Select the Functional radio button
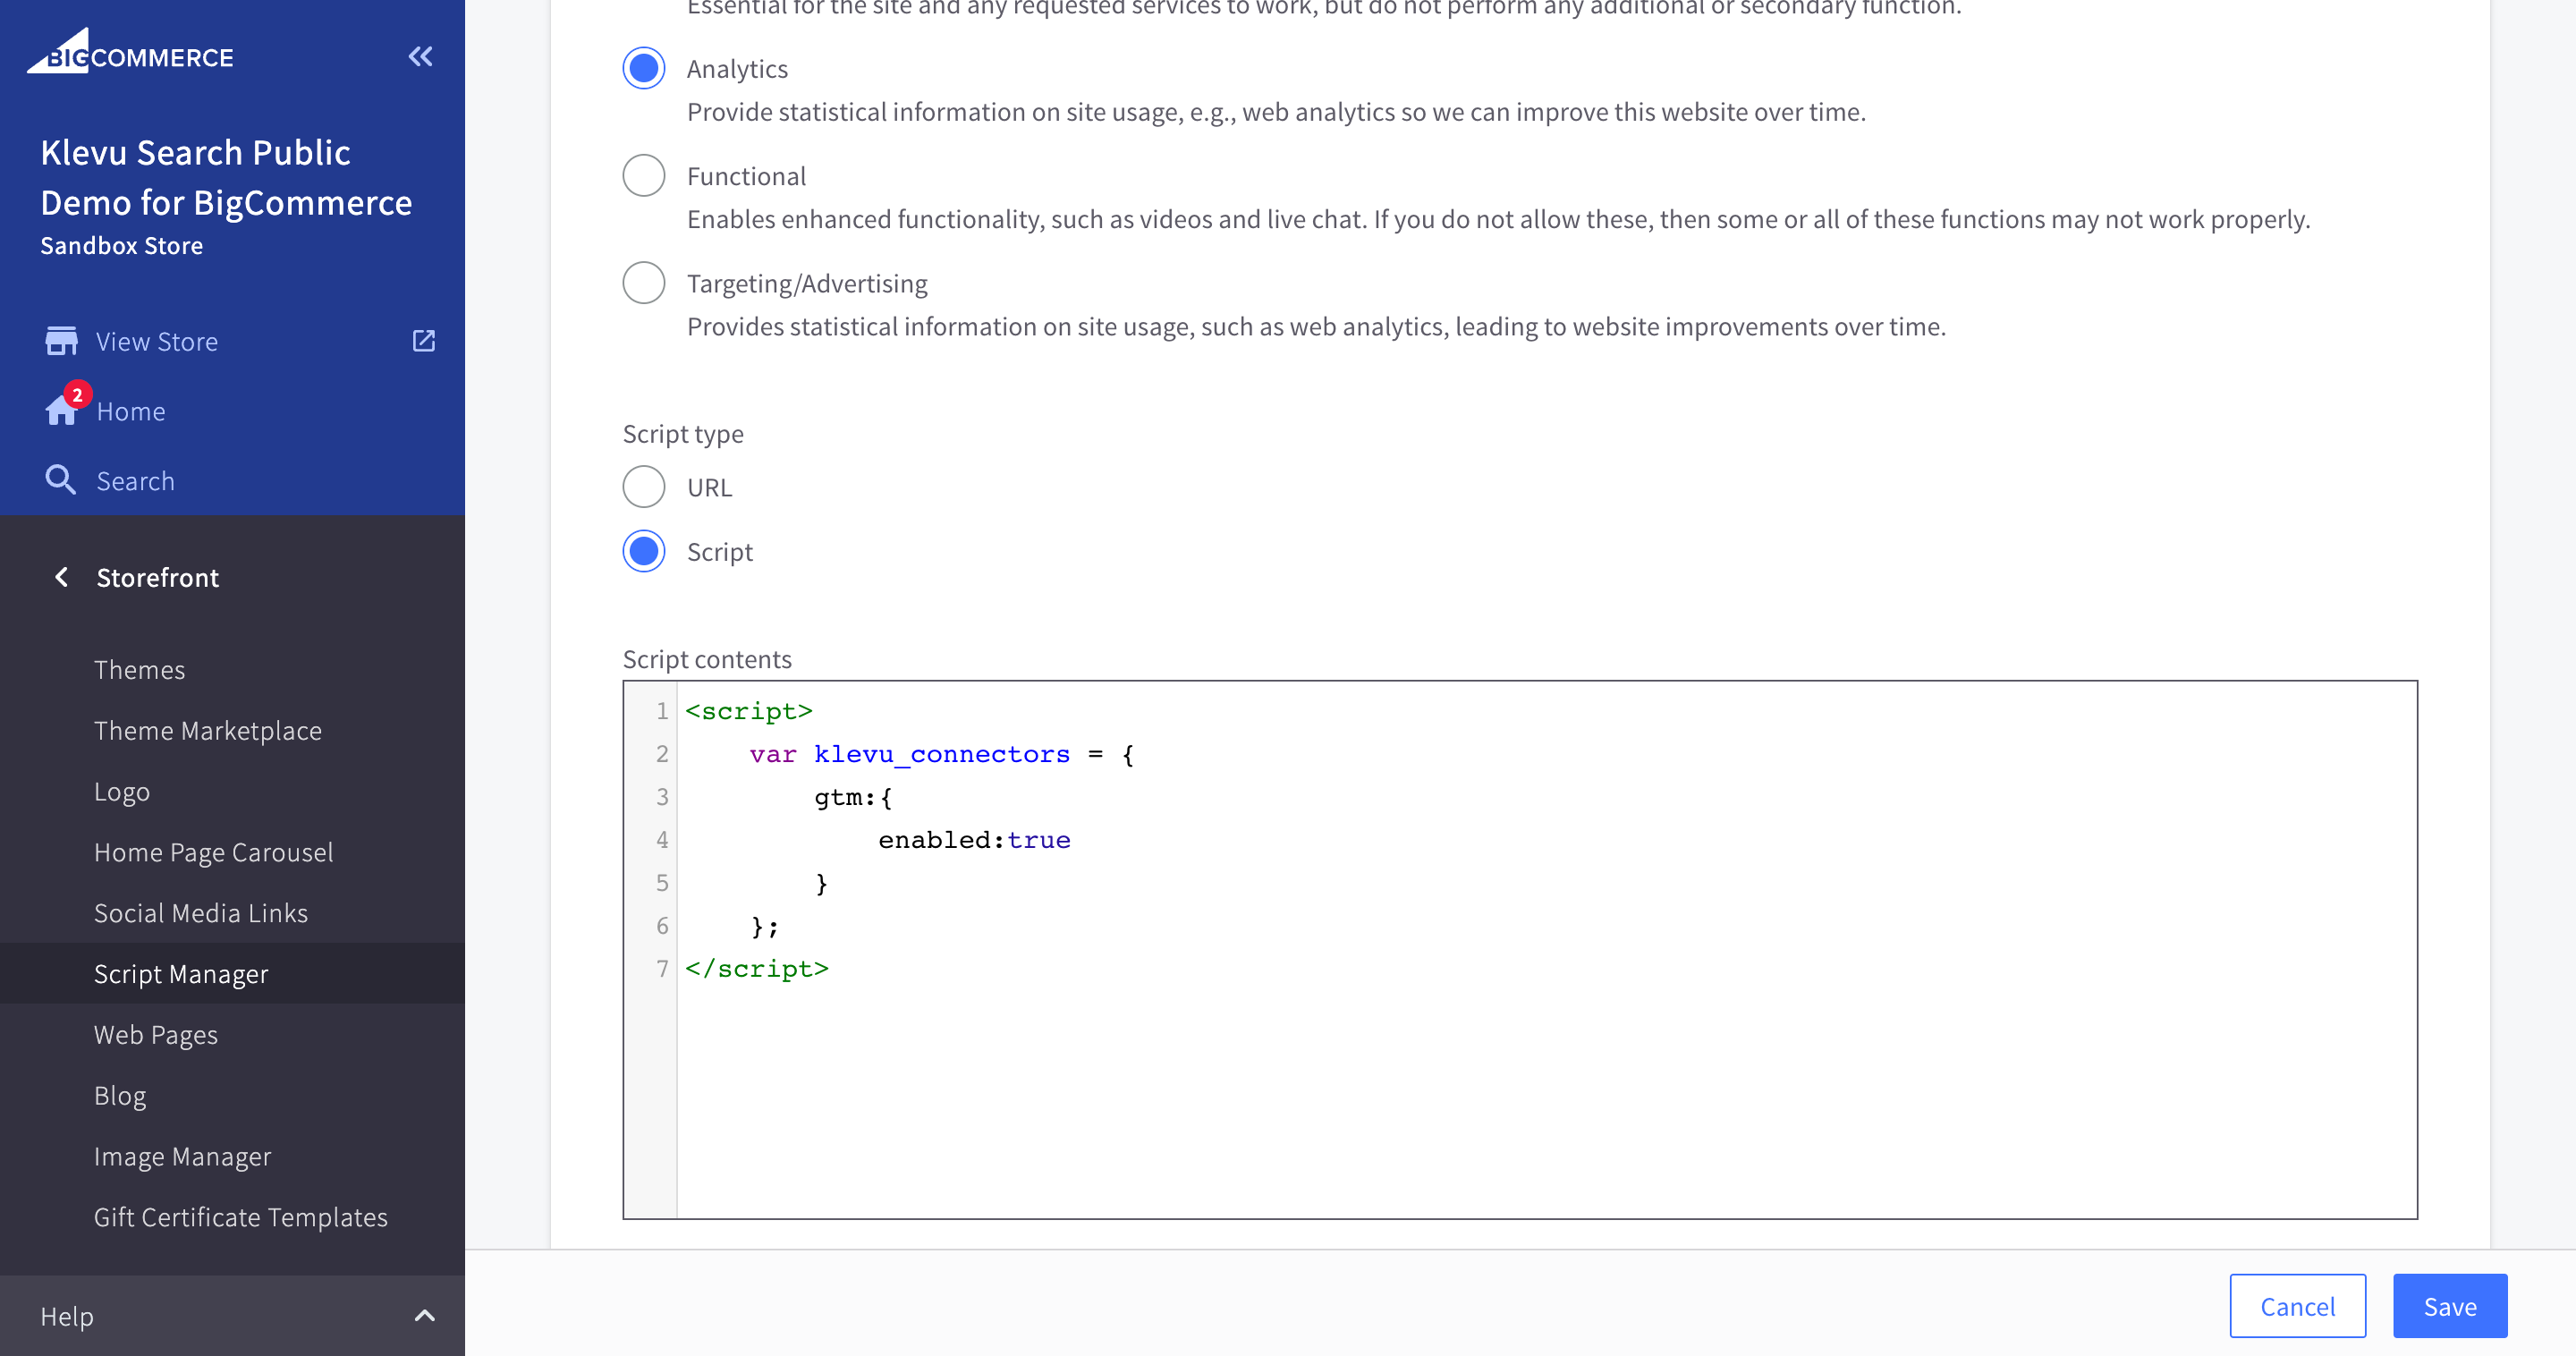Screen dimensions: 2576x1356 644,175
